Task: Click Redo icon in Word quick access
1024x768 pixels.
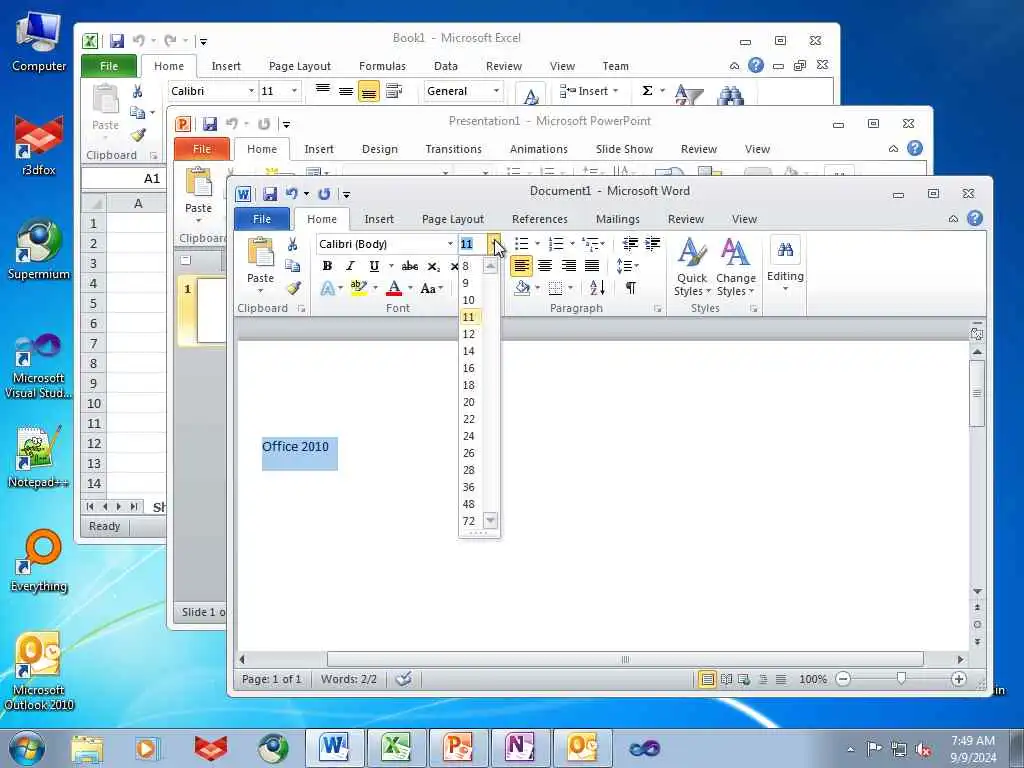Action: (x=324, y=194)
